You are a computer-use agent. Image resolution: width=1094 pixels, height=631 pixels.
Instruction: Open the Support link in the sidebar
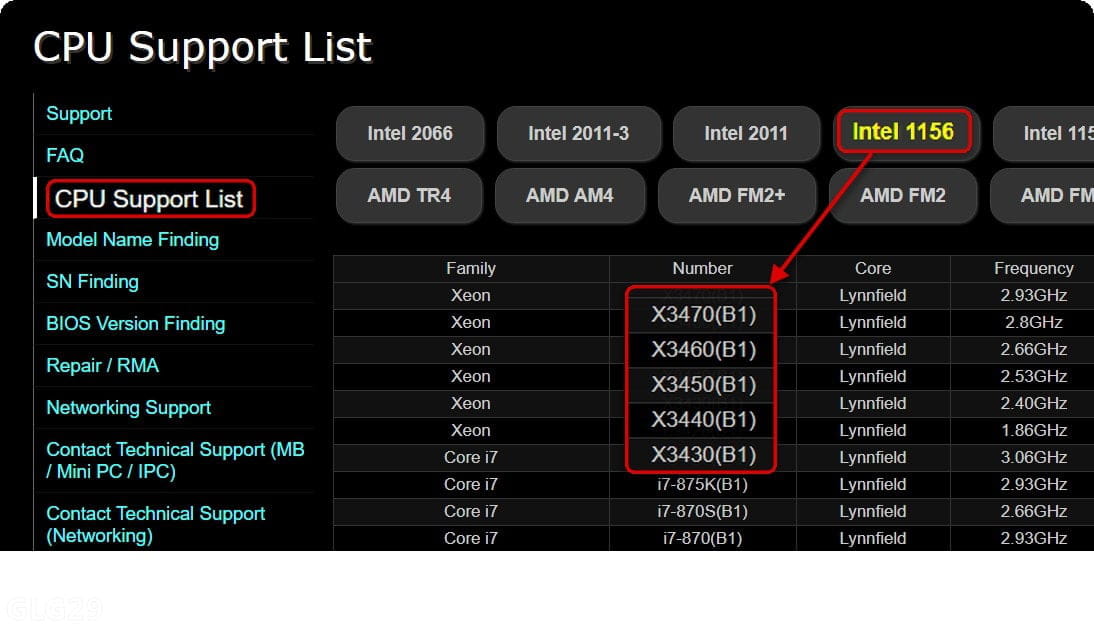[x=79, y=114]
